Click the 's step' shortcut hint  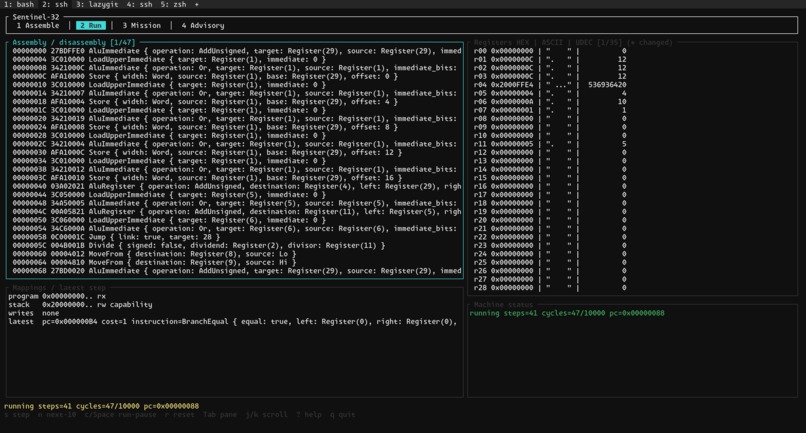[16, 414]
